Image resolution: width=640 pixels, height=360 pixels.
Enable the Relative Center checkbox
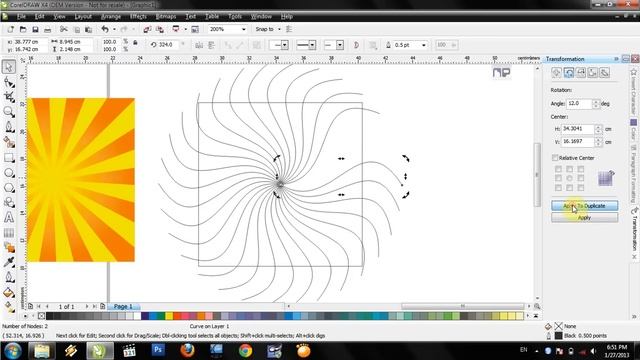pyautogui.click(x=555, y=158)
